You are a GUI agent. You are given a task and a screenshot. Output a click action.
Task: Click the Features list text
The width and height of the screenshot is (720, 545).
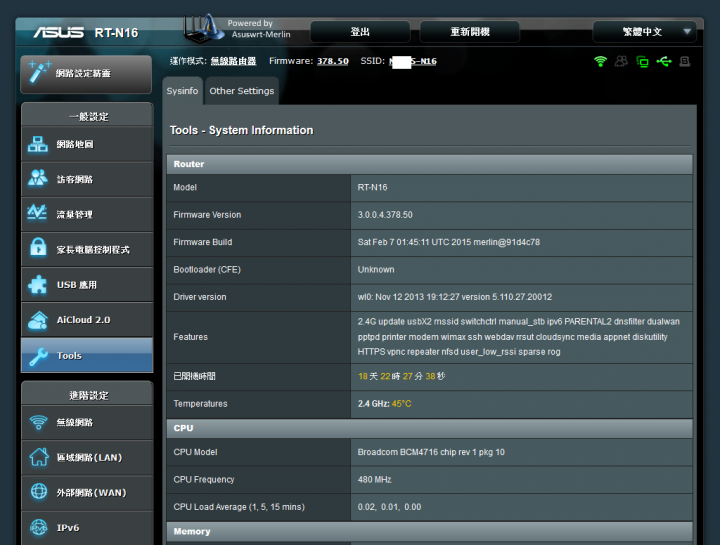[519, 337]
